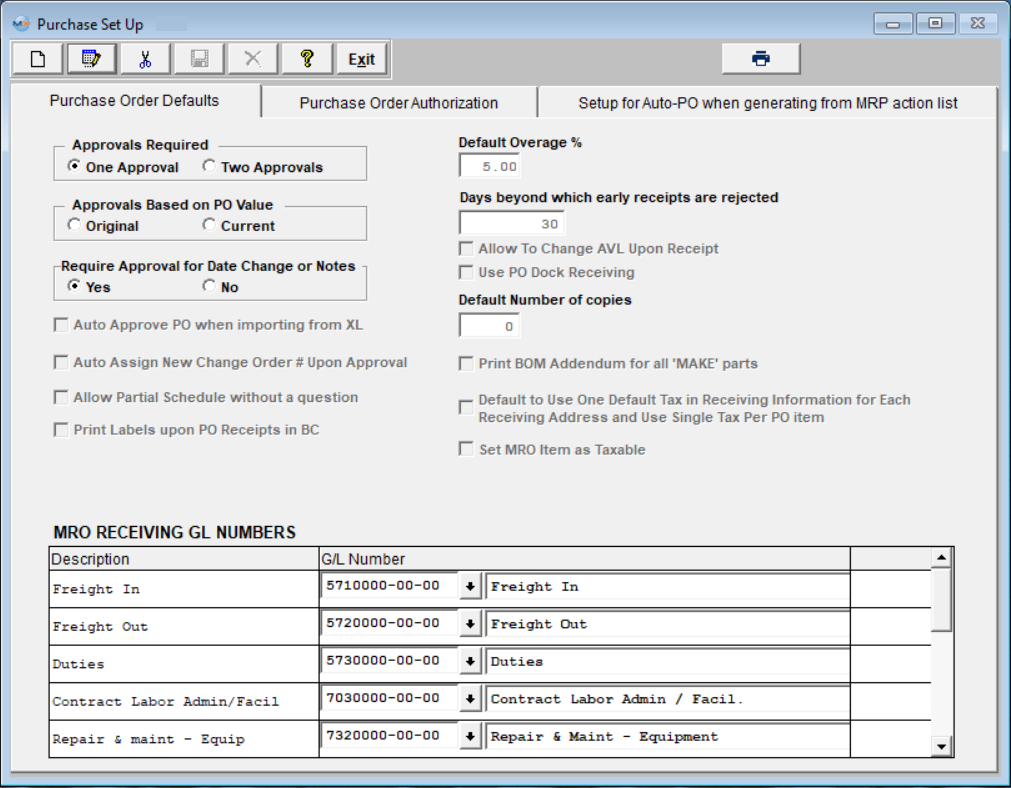
Task: Exit the Purchase Set Up window
Action: tap(362, 59)
